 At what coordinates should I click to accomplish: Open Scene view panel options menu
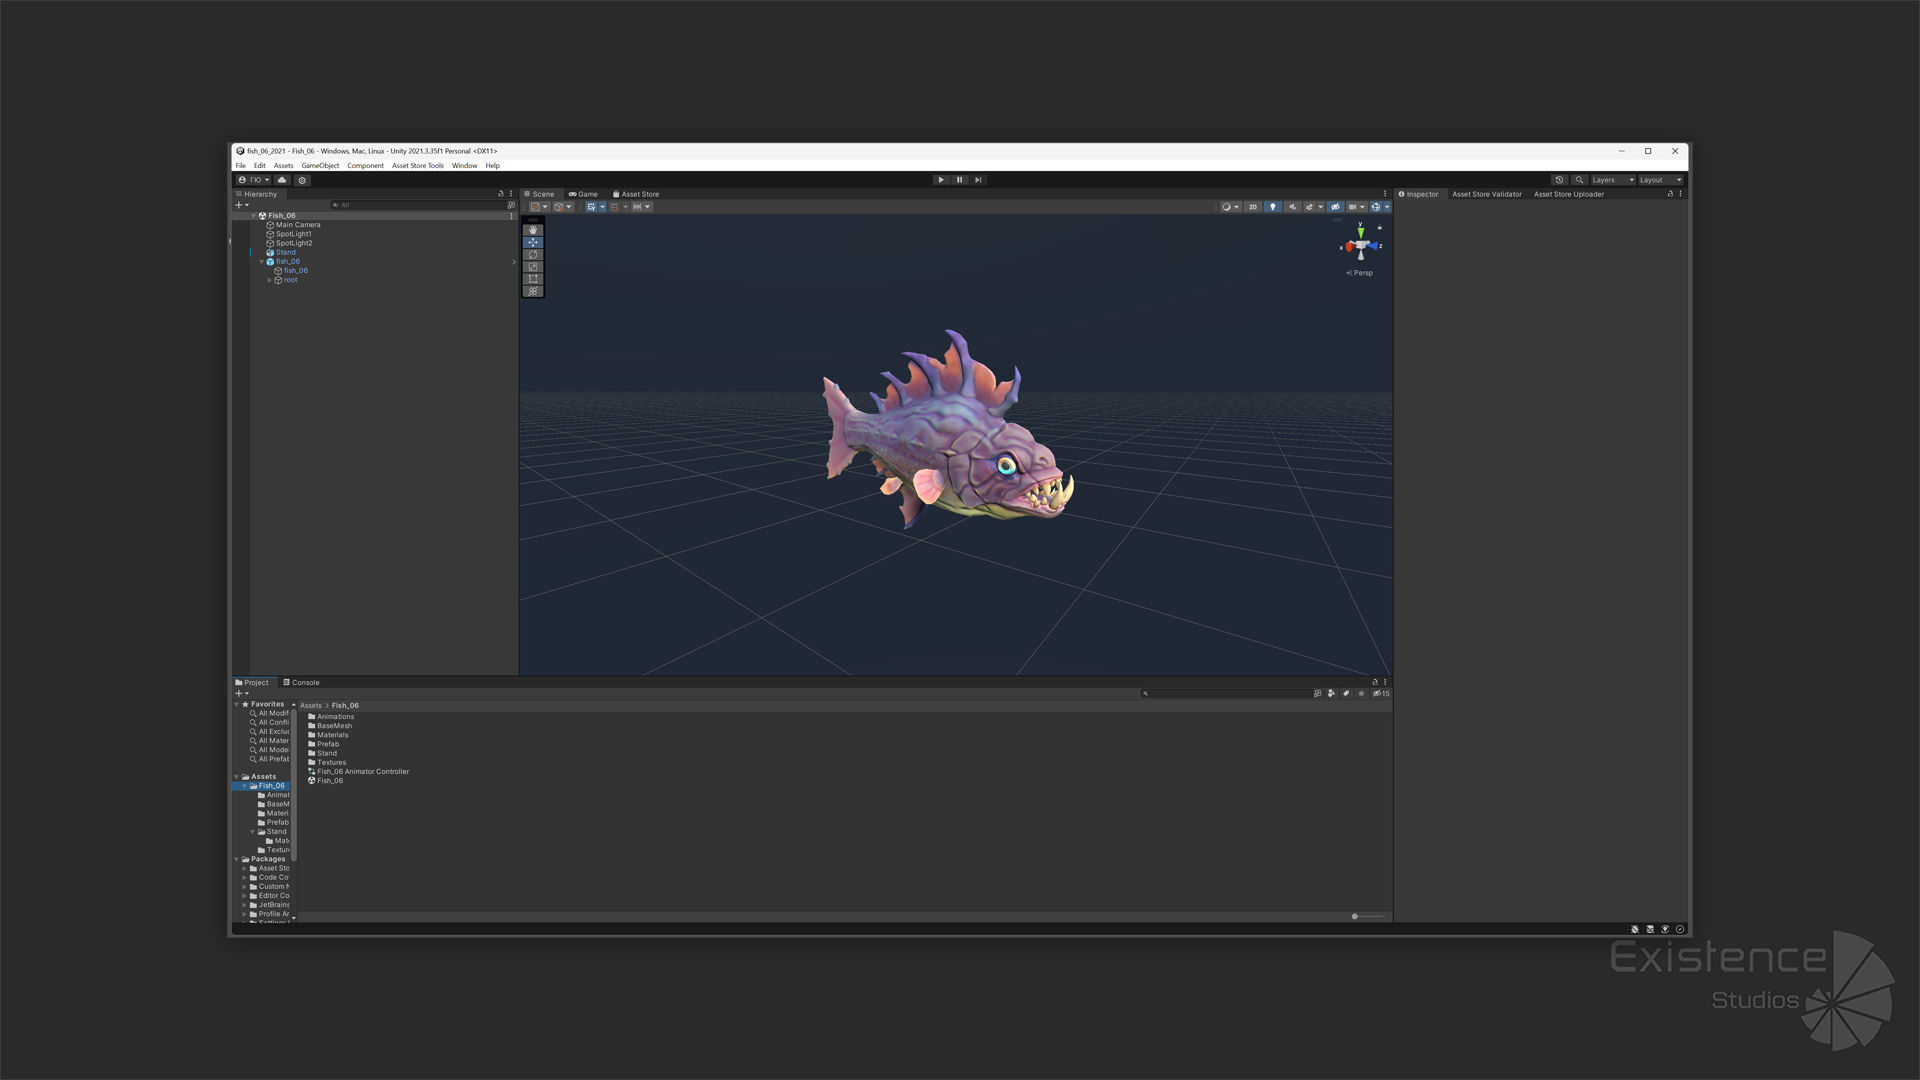(x=1385, y=194)
